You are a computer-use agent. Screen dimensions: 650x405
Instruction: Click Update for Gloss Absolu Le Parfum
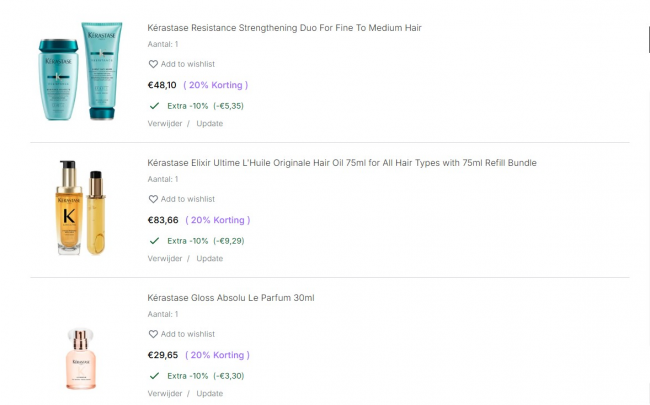tap(209, 394)
